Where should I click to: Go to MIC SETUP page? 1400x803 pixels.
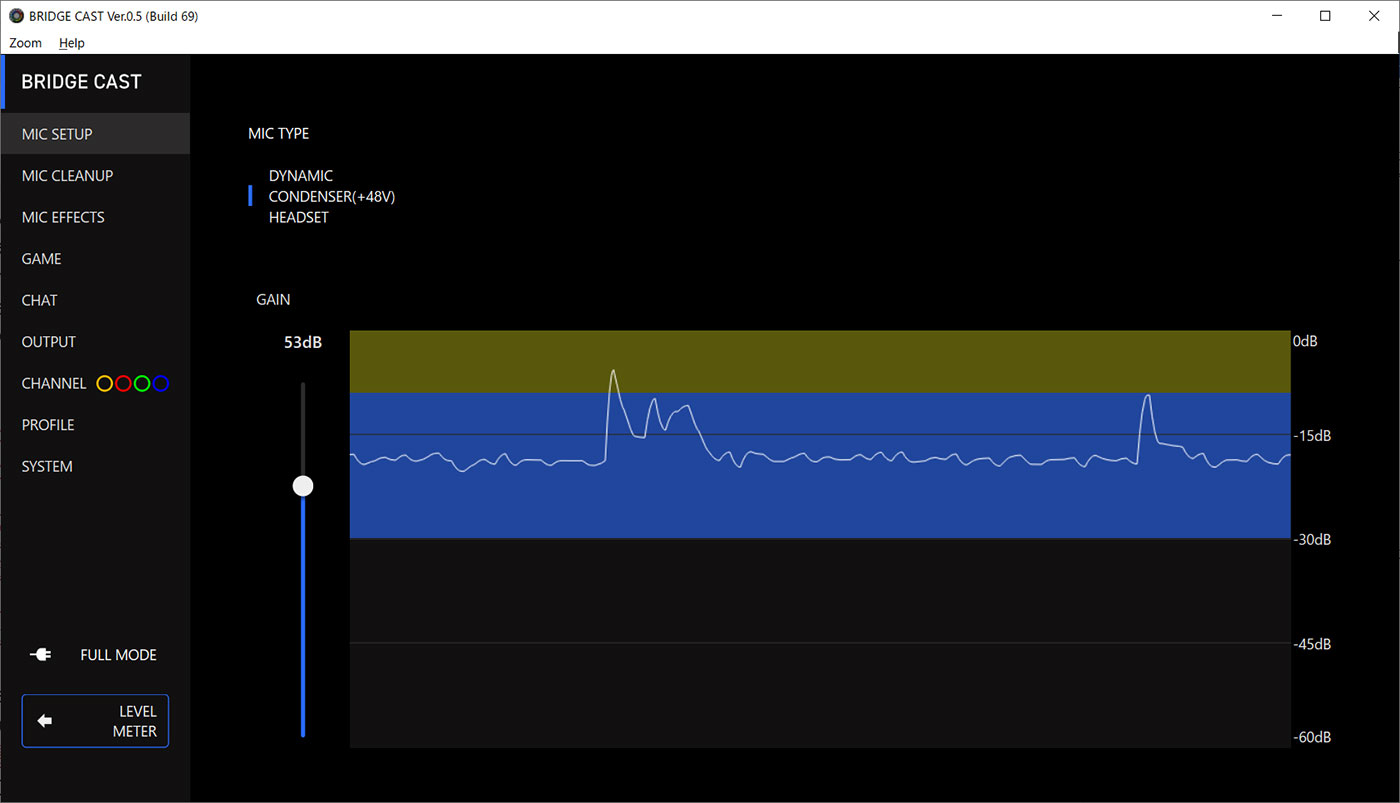[x=95, y=134]
